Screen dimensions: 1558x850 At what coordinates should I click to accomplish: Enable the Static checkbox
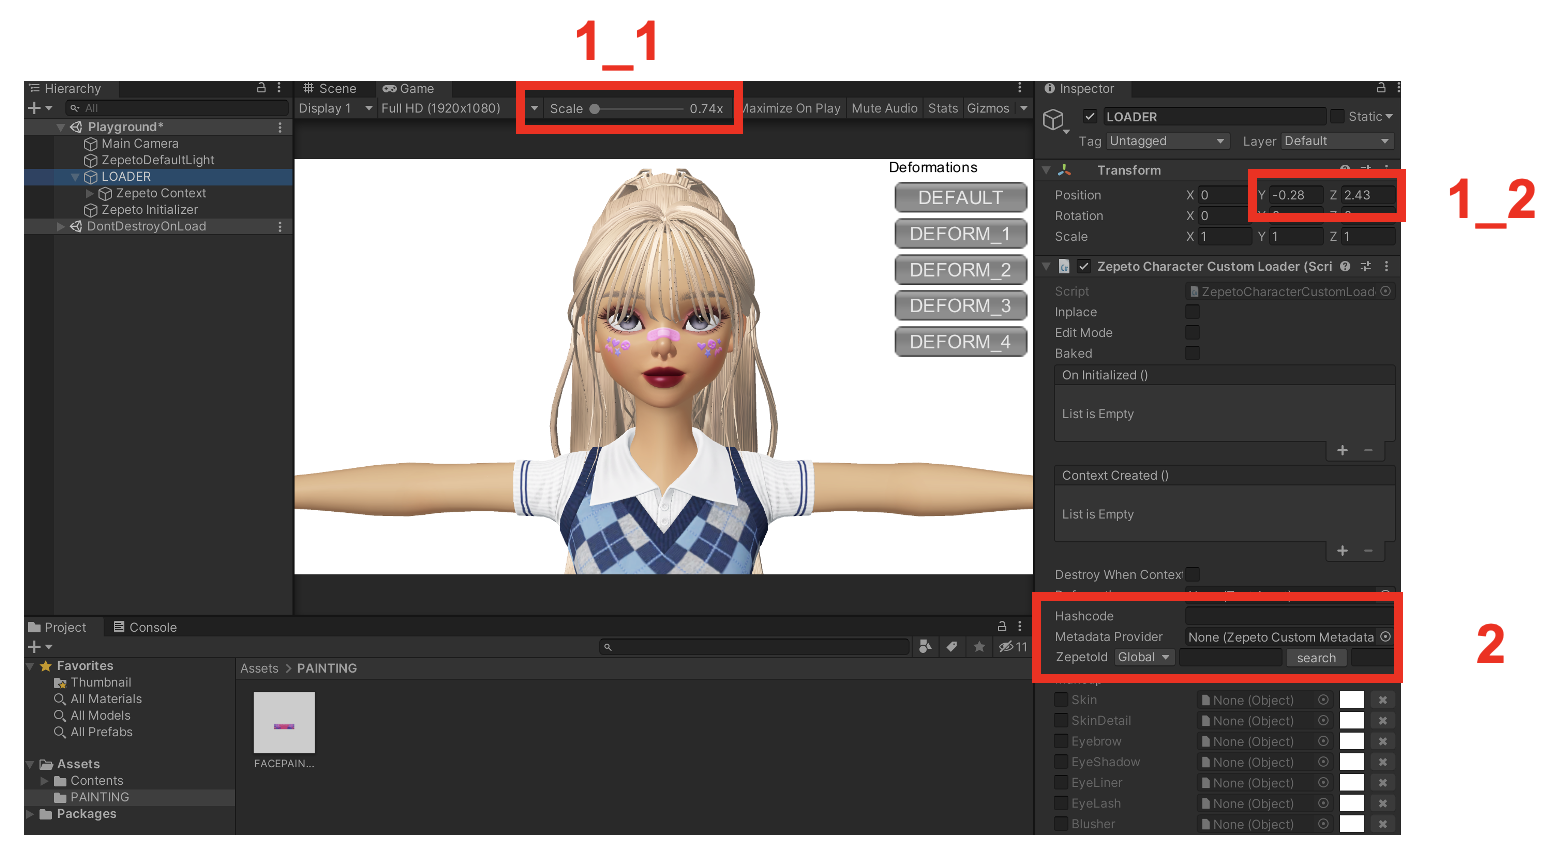(1338, 117)
